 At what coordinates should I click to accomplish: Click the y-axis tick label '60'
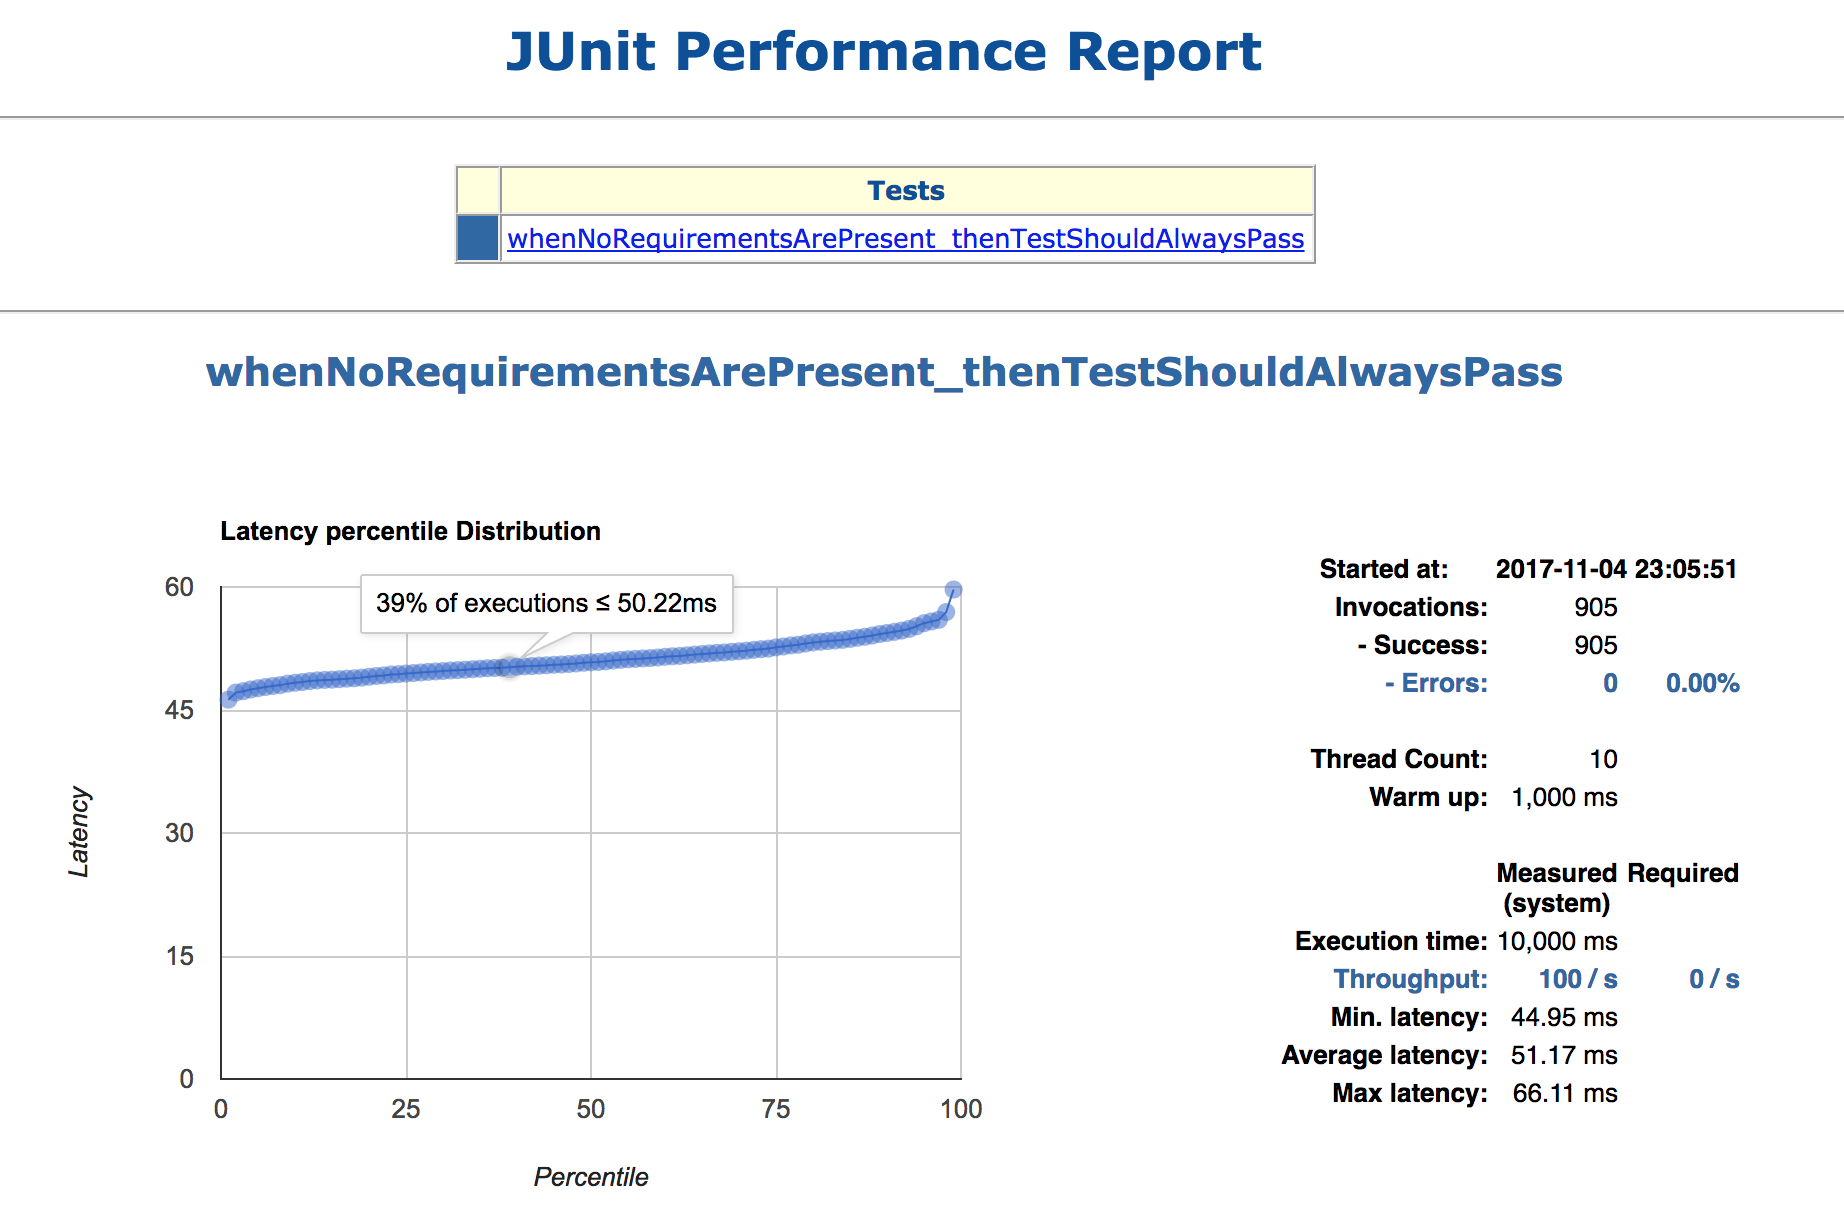tap(179, 587)
